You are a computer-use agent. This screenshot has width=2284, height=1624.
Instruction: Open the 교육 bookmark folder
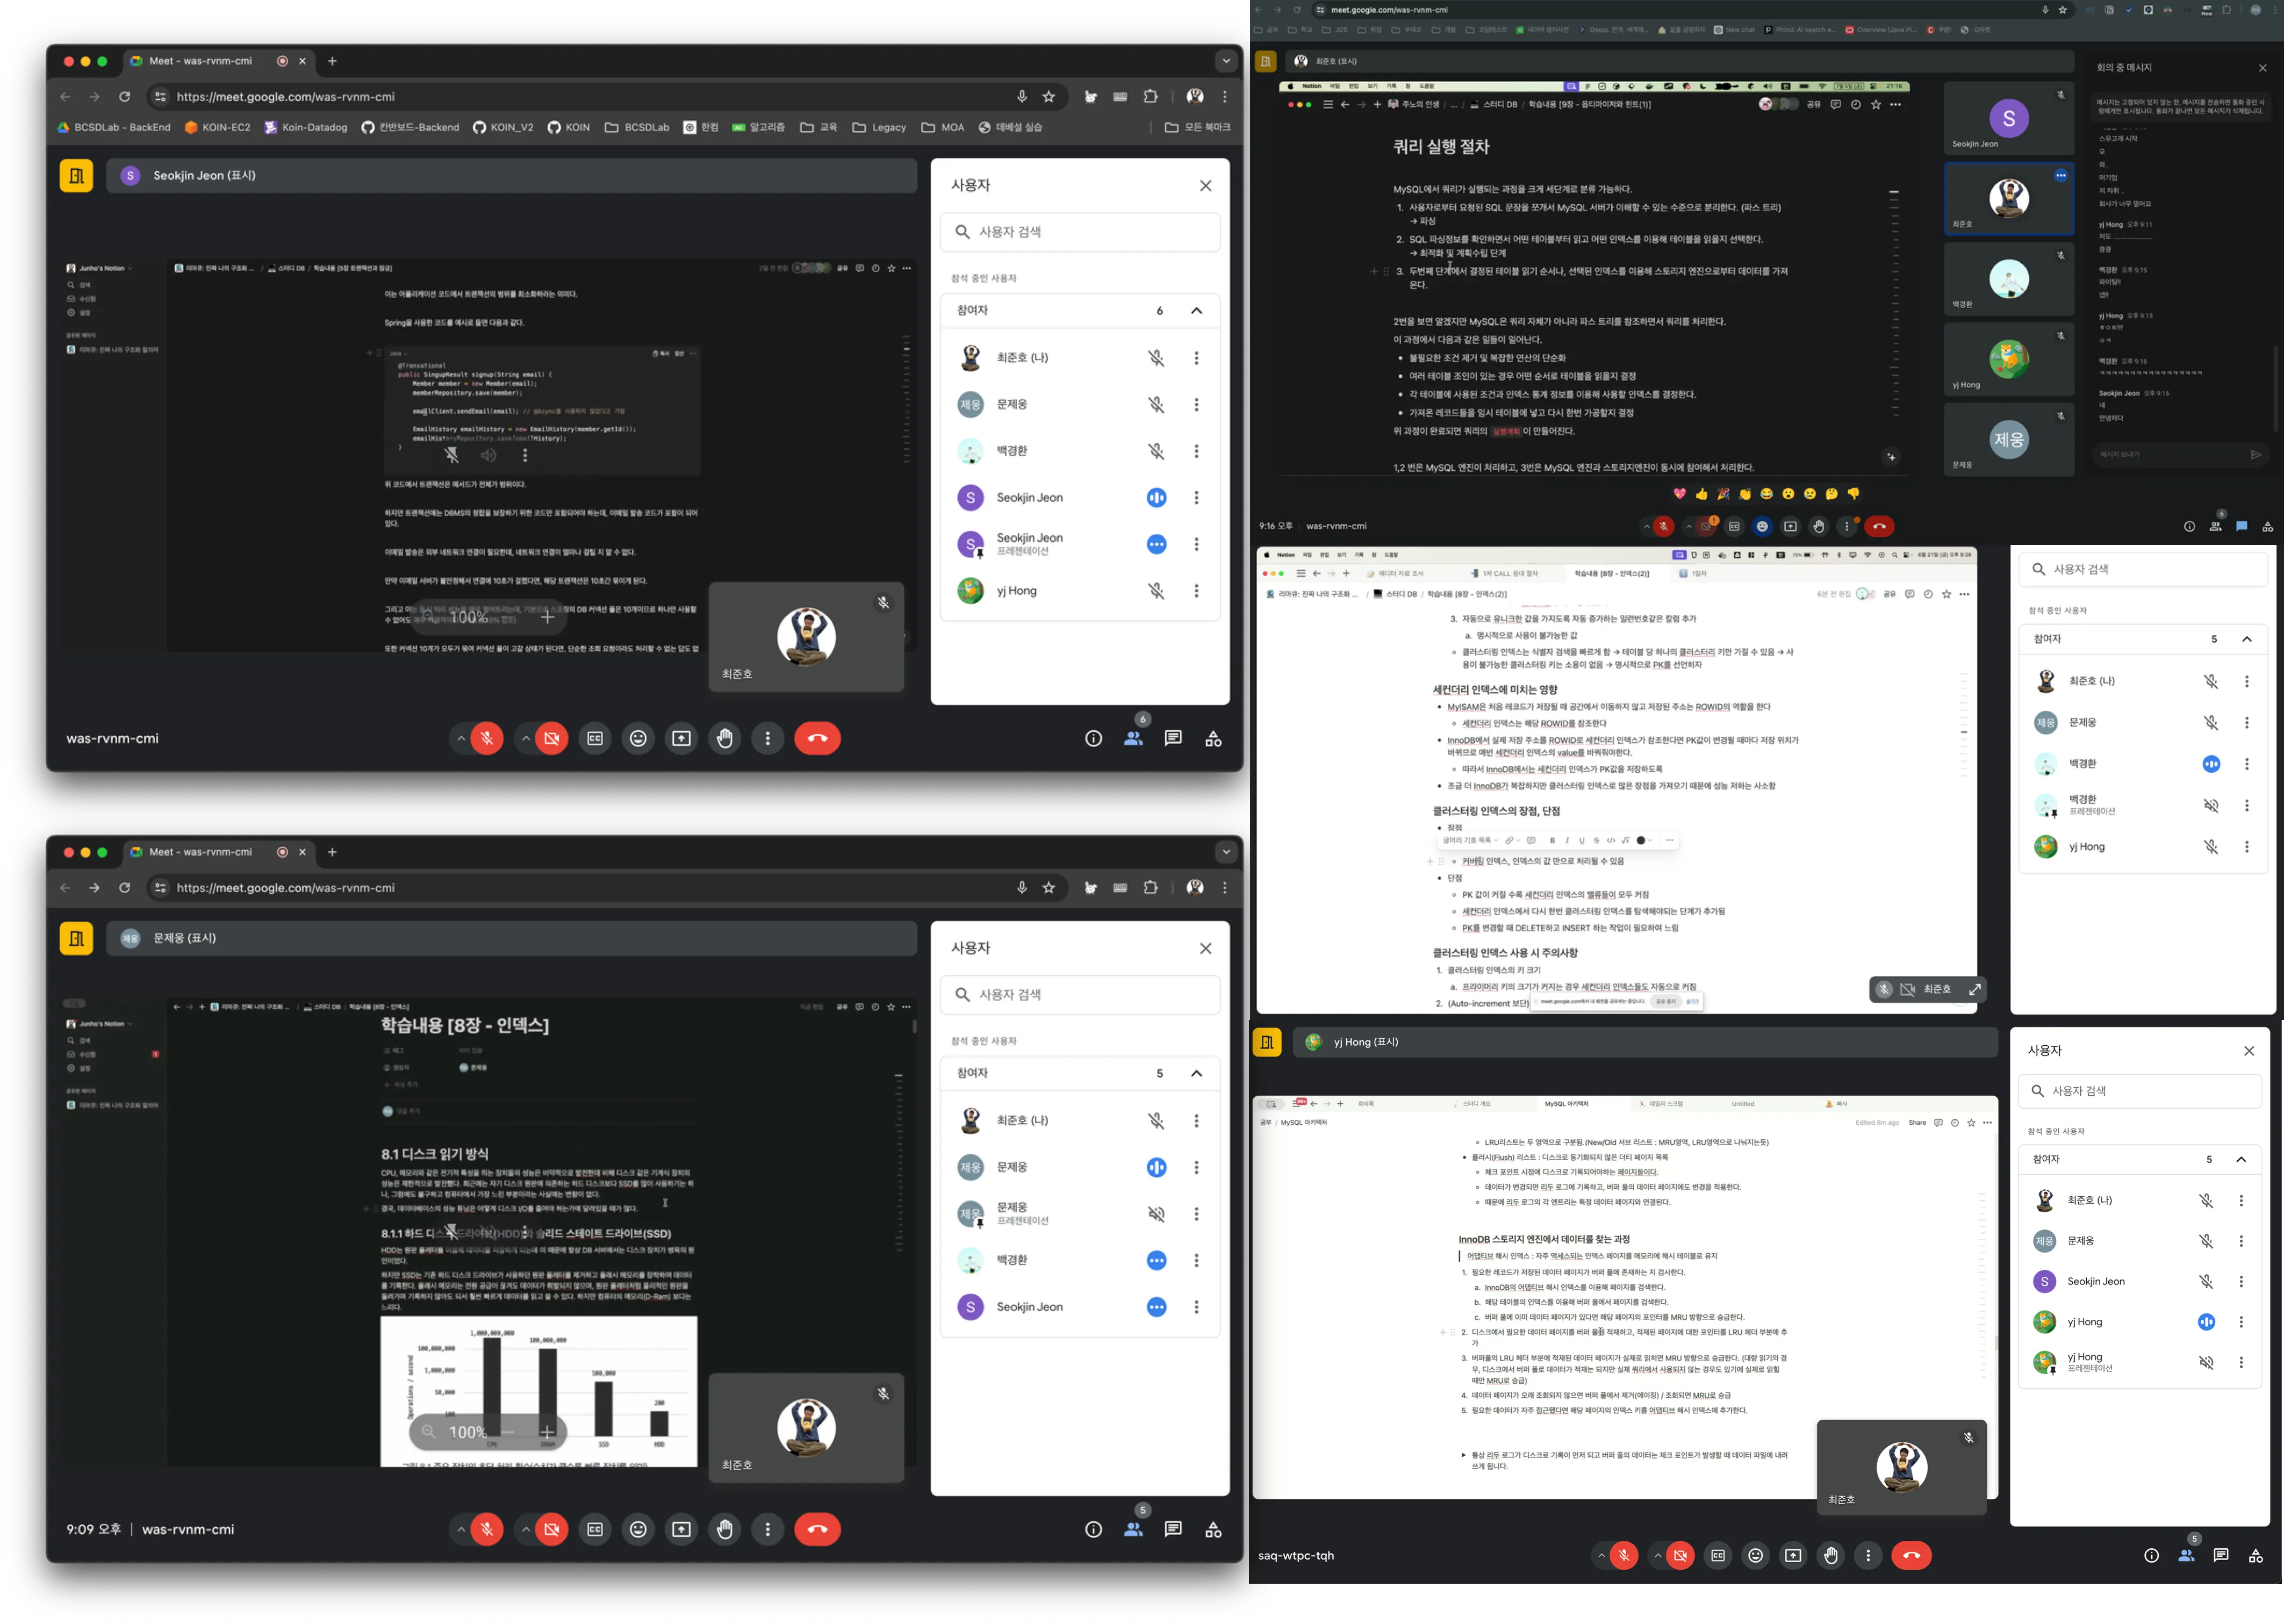818,127
